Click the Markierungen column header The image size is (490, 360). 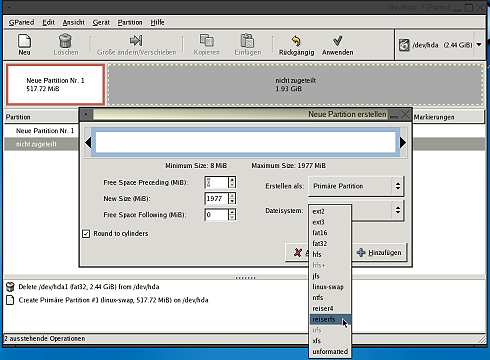[448, 117]
